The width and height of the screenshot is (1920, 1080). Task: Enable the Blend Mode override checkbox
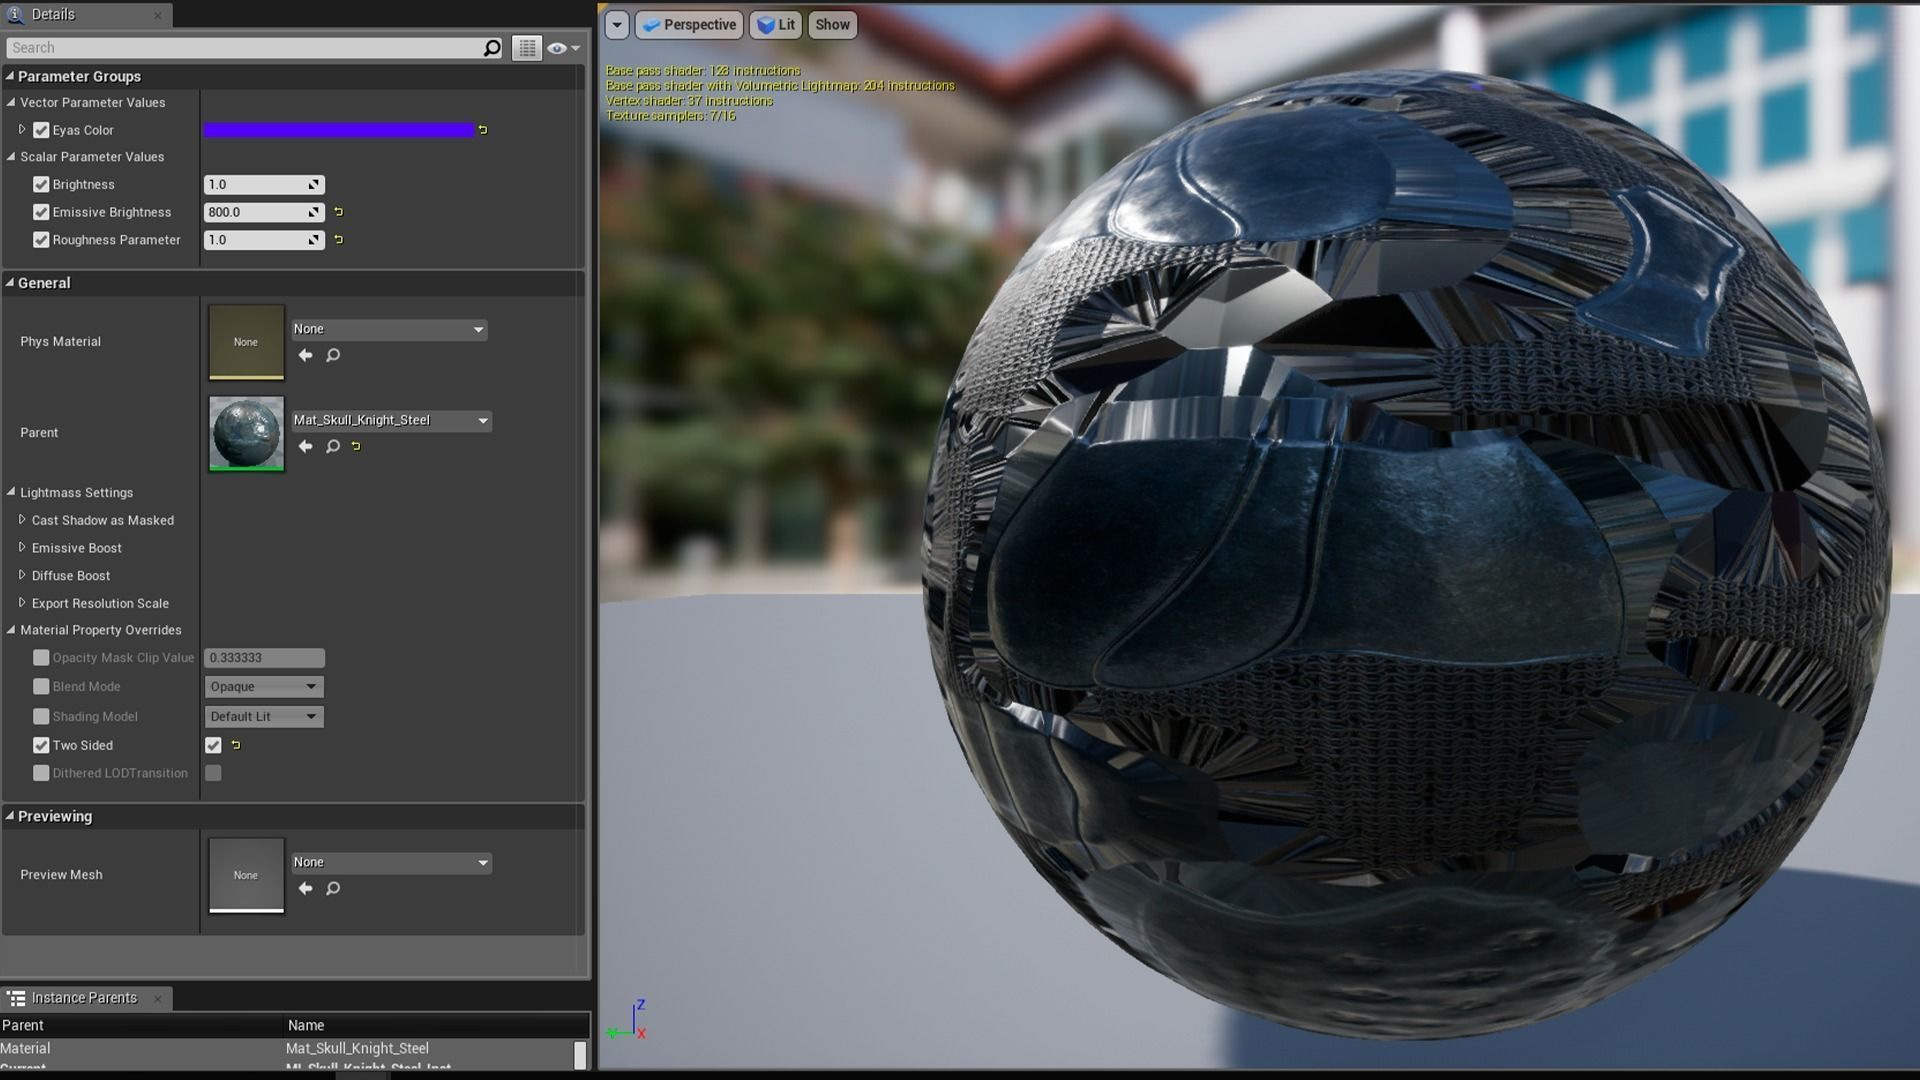[x=41, y=687]
